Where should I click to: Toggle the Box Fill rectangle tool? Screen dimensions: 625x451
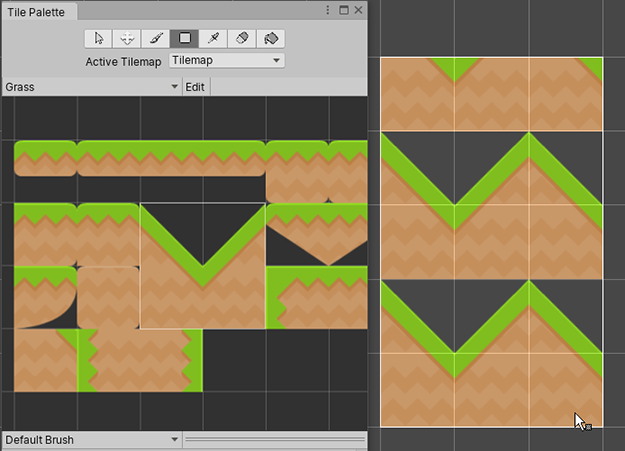click(185, 38)
